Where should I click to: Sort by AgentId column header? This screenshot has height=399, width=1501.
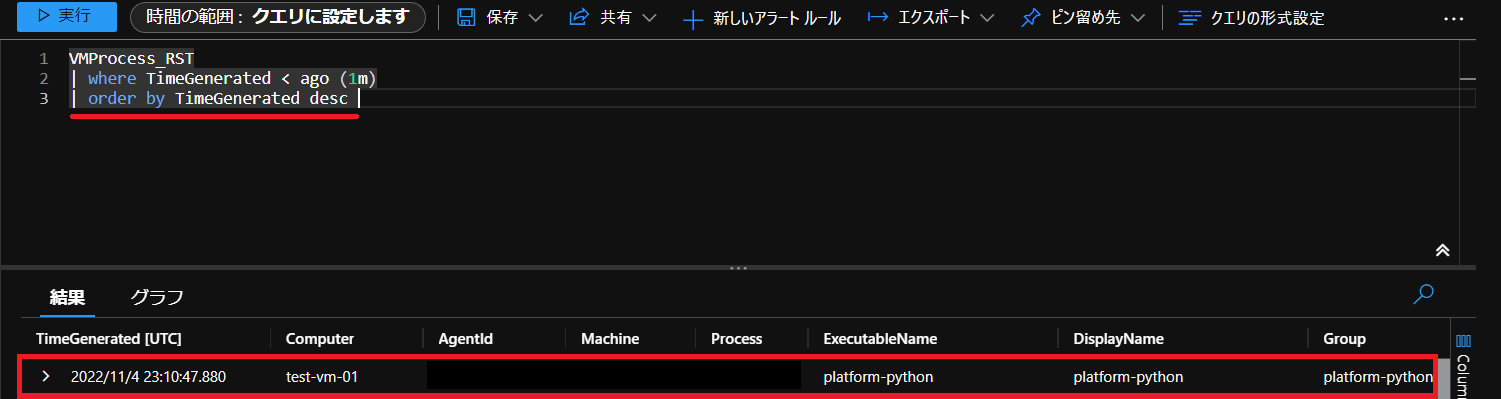pos(465,338)
